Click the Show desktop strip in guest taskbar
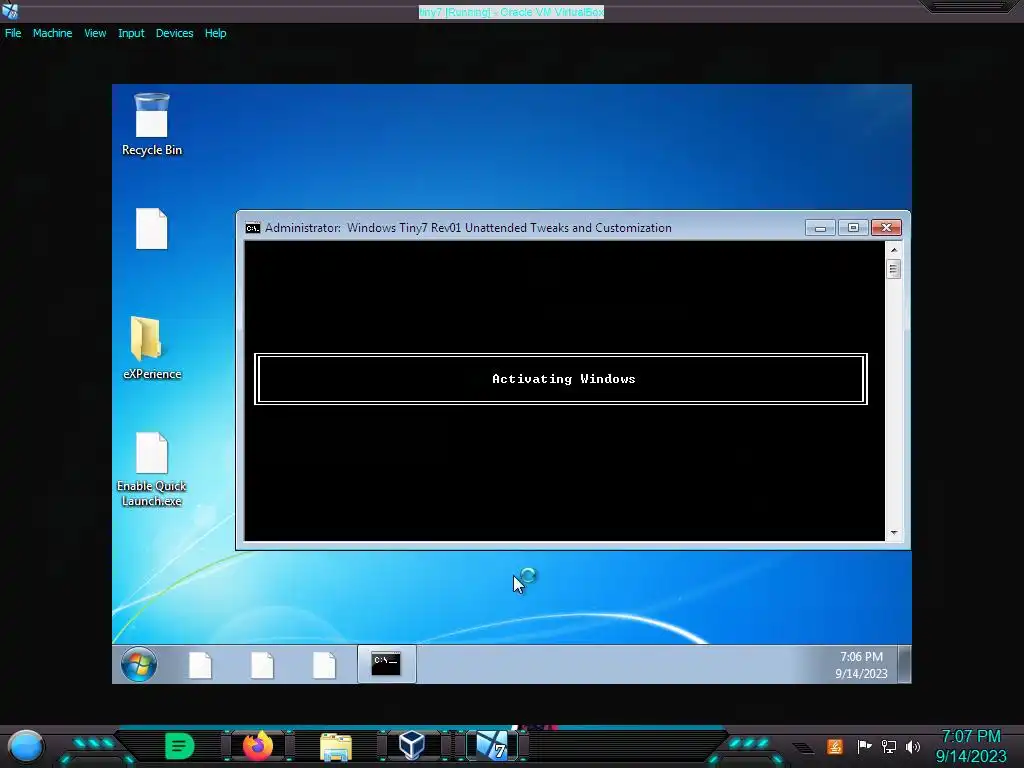The height and width of the screenshot is (768, 1024). (904, 664)
